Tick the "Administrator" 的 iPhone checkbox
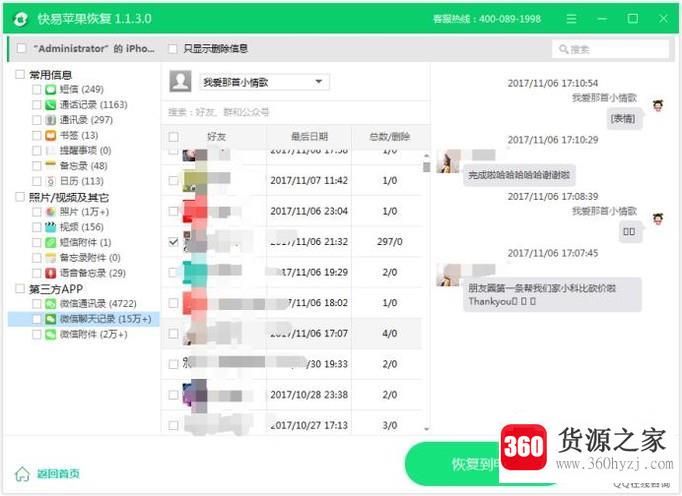 point(21,48)
